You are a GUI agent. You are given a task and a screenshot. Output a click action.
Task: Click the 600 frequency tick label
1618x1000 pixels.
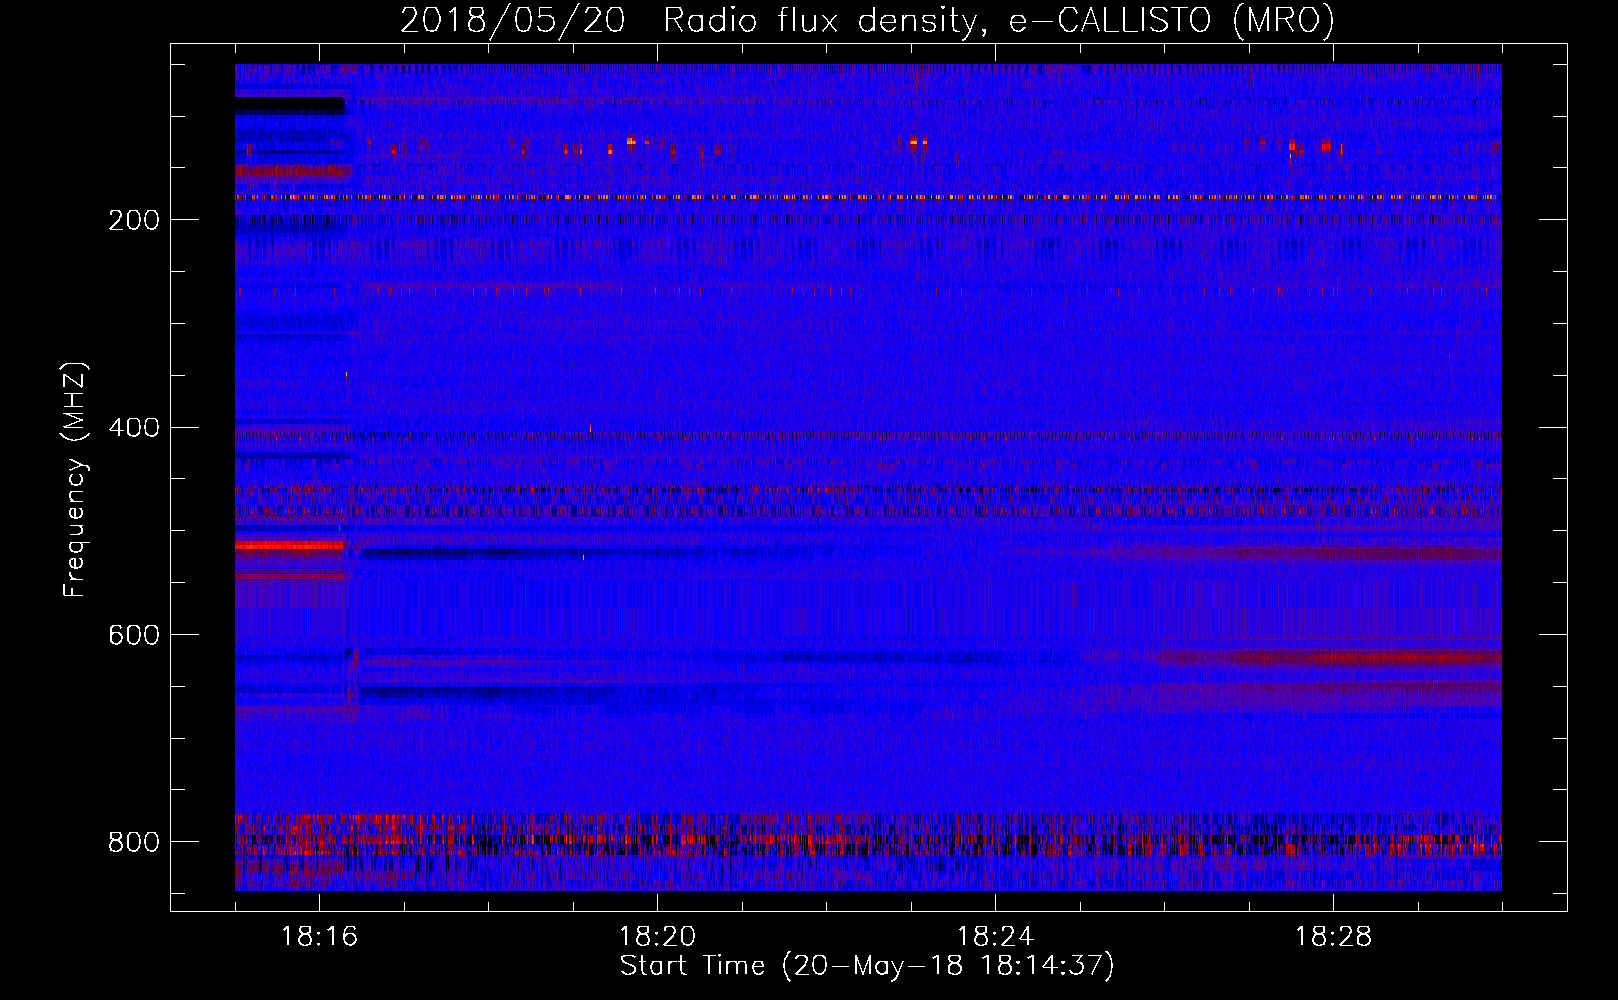(134, 635)
